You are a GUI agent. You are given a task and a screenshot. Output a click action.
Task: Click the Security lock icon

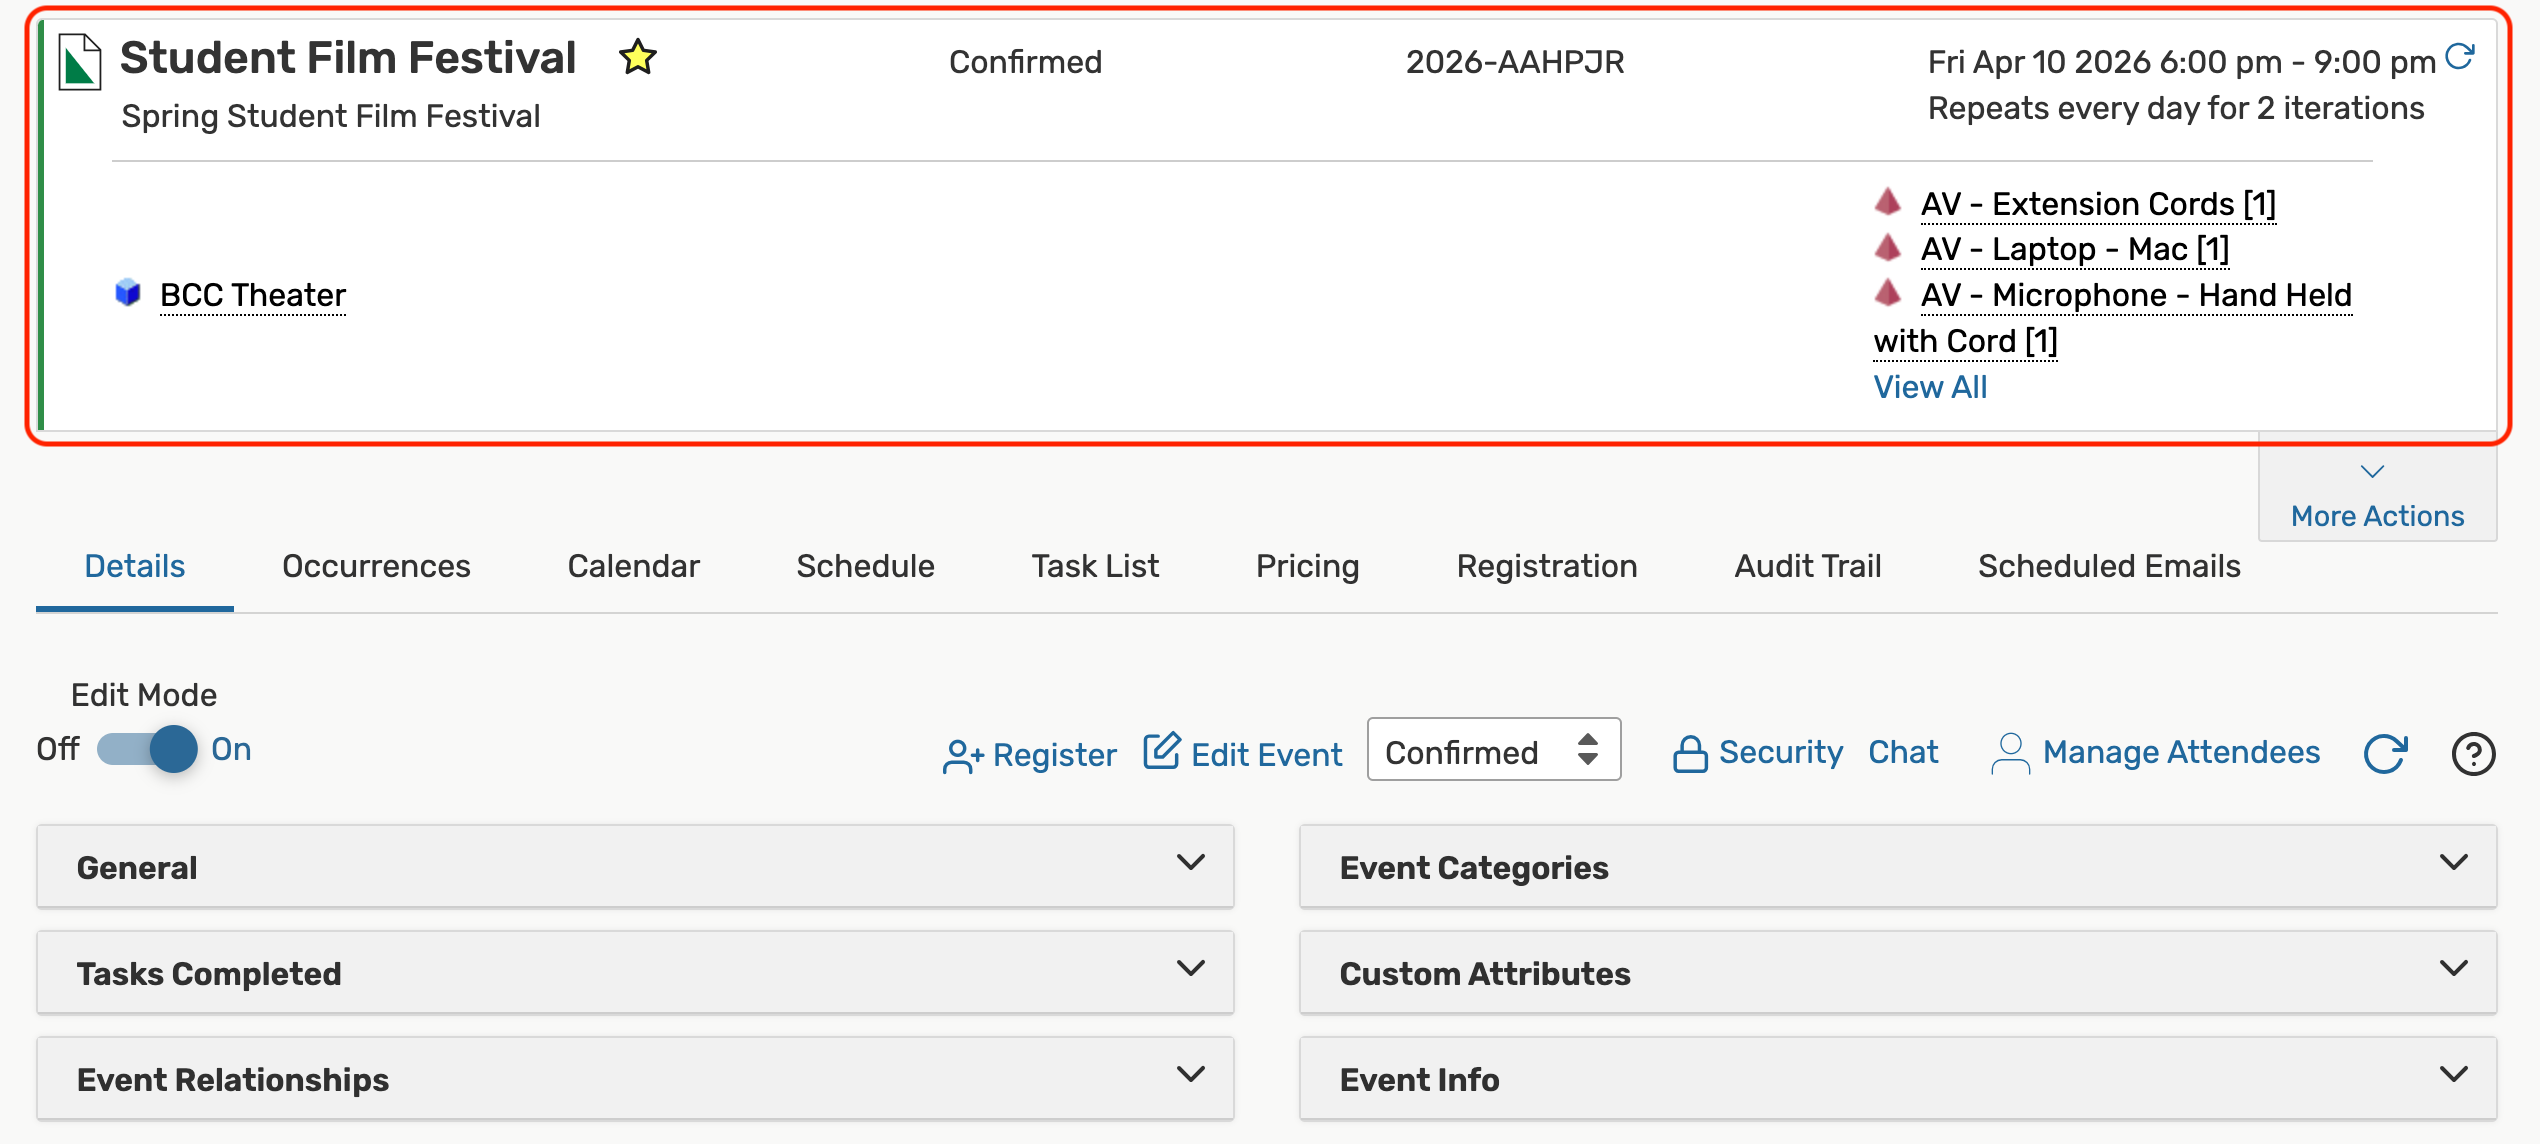click(x=1690, y=754)
